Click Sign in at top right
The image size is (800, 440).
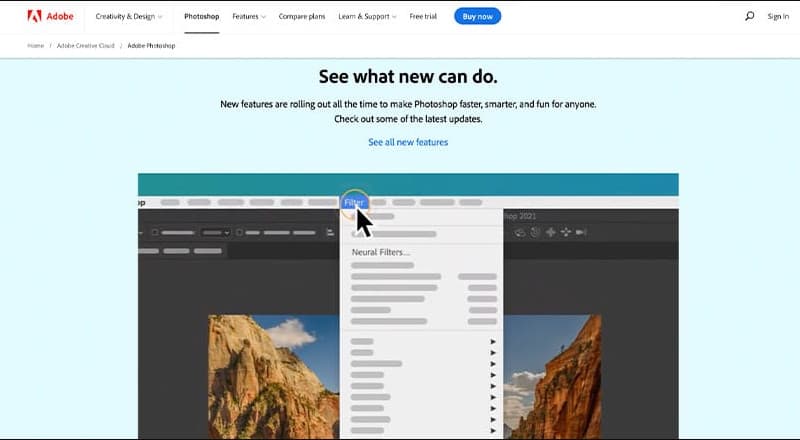coord(778,16)
